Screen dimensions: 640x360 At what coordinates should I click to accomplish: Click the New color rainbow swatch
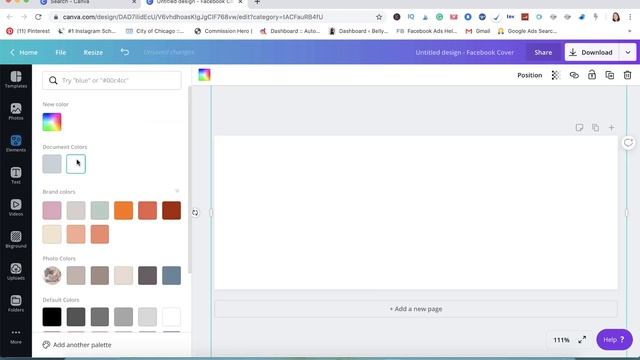[x=52, y=122]
